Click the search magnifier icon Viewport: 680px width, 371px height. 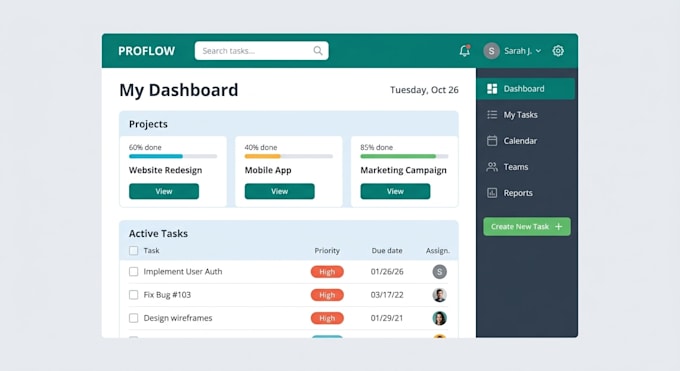pos(318,51)
